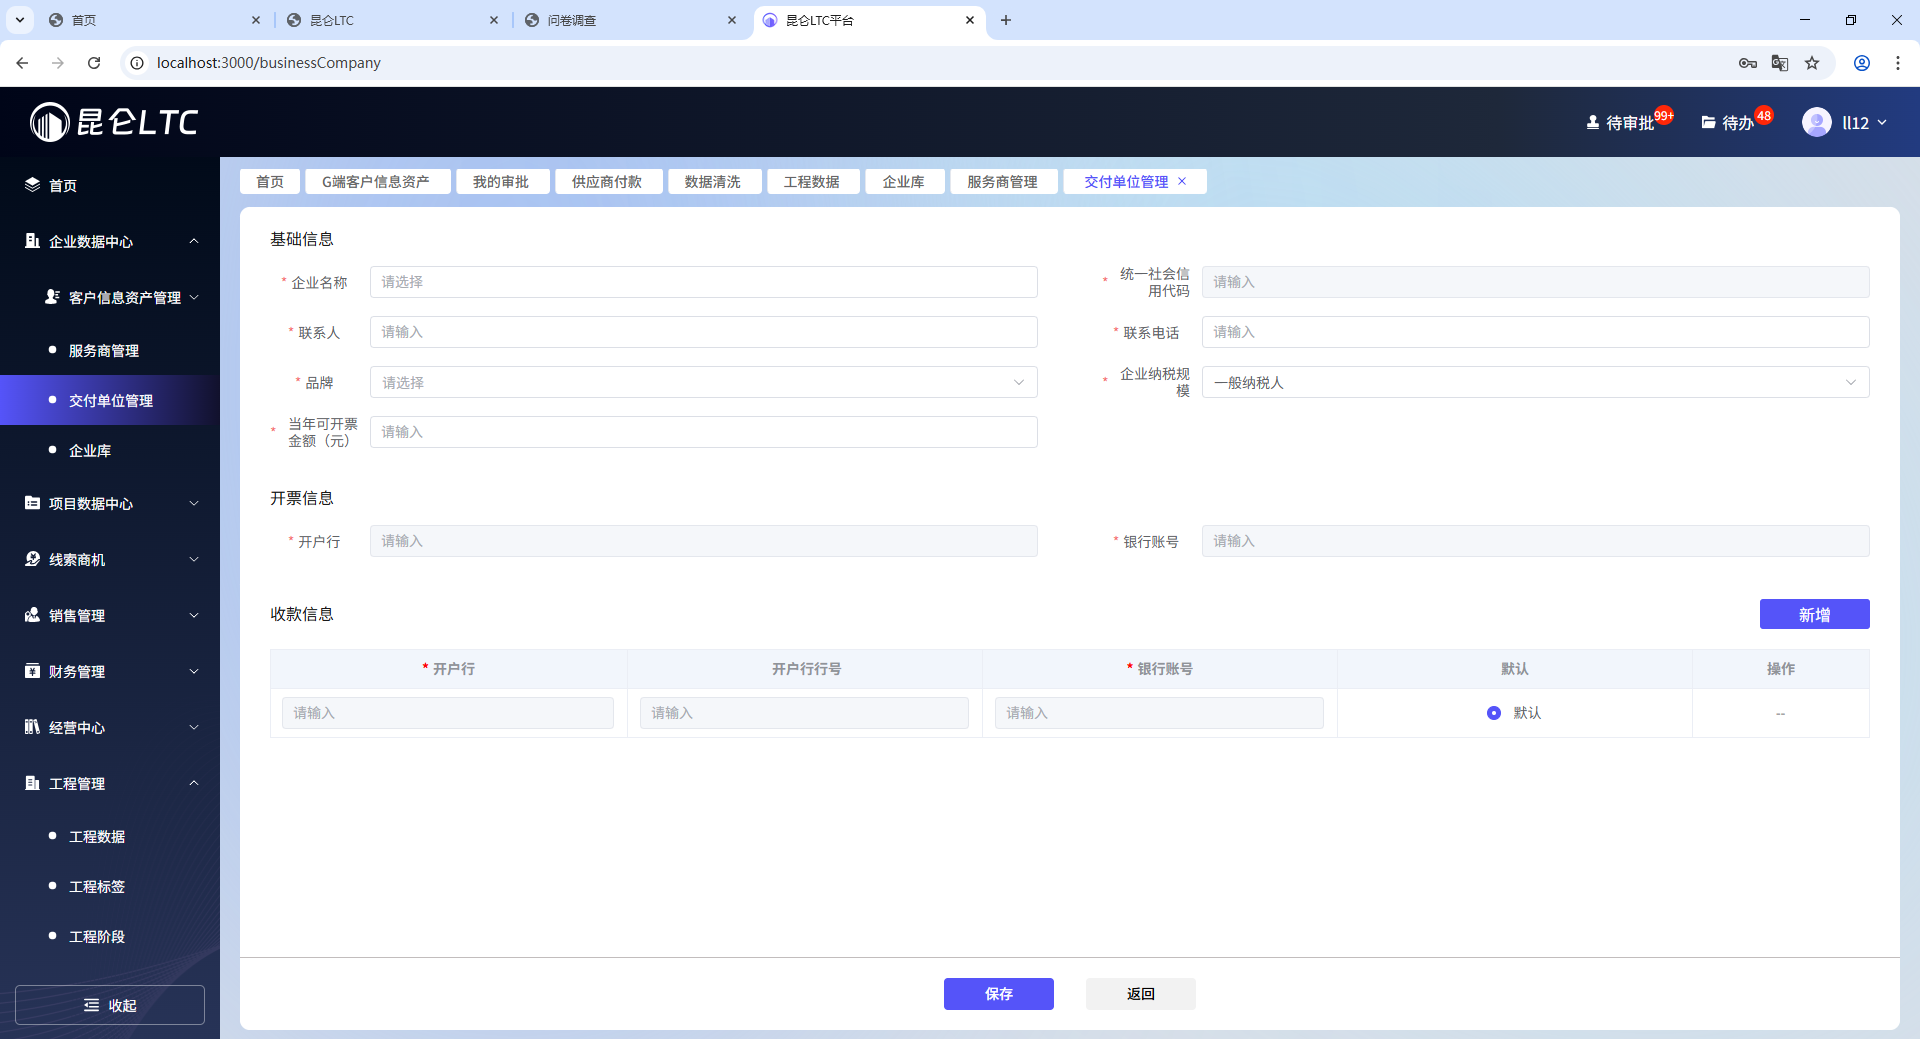Viewport: 1920px width, 1039px height.
Task: Click the 昆仑LTC logo
Action: tap(112, 121)
